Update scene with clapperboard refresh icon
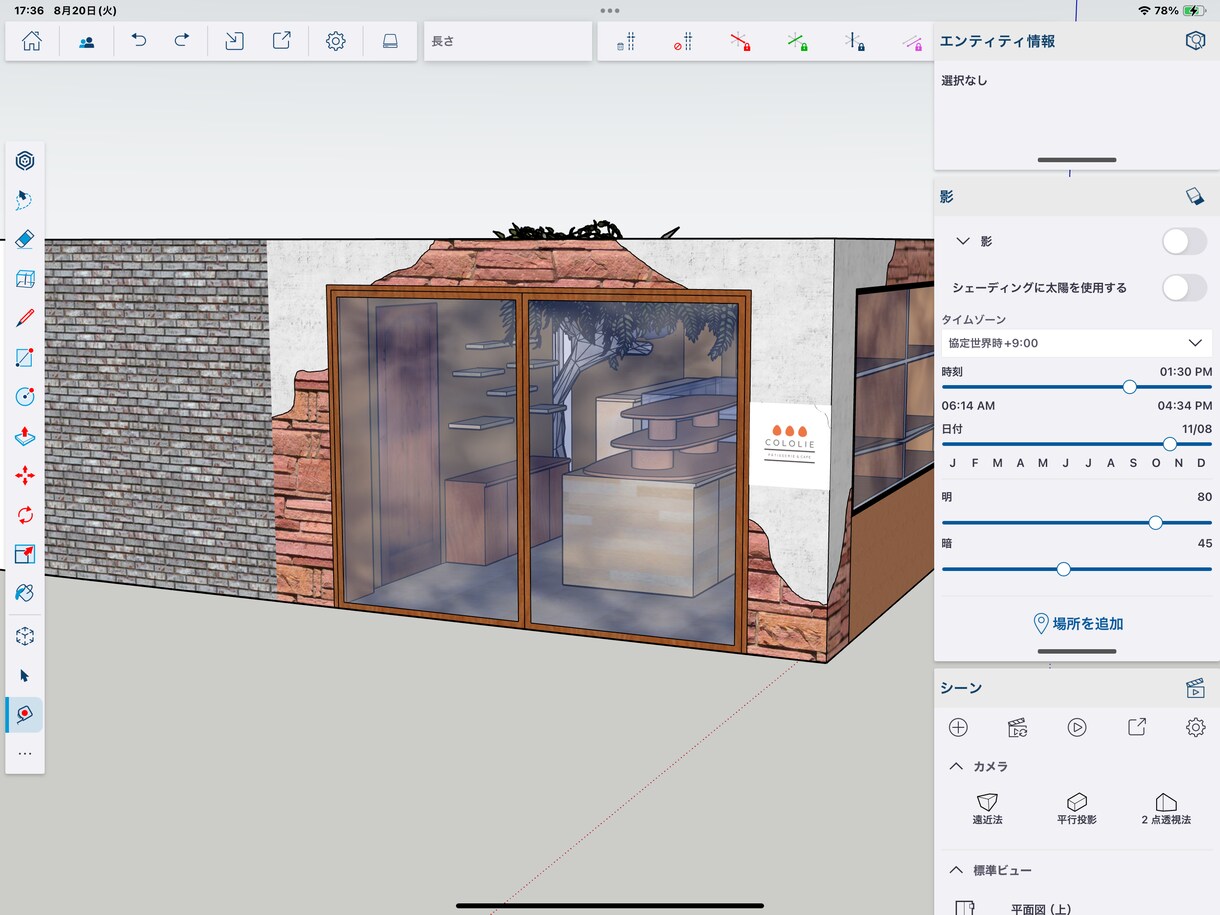 (1018, 728)
